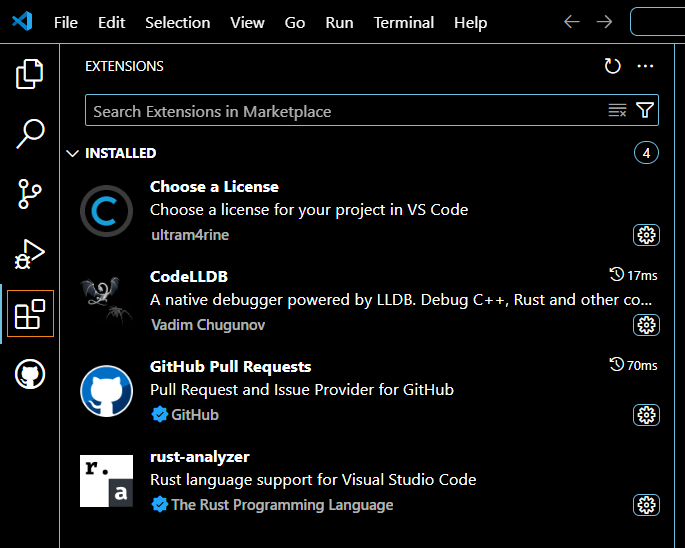Open manage gear for GitHub Pull Requests

pos(646,415)
